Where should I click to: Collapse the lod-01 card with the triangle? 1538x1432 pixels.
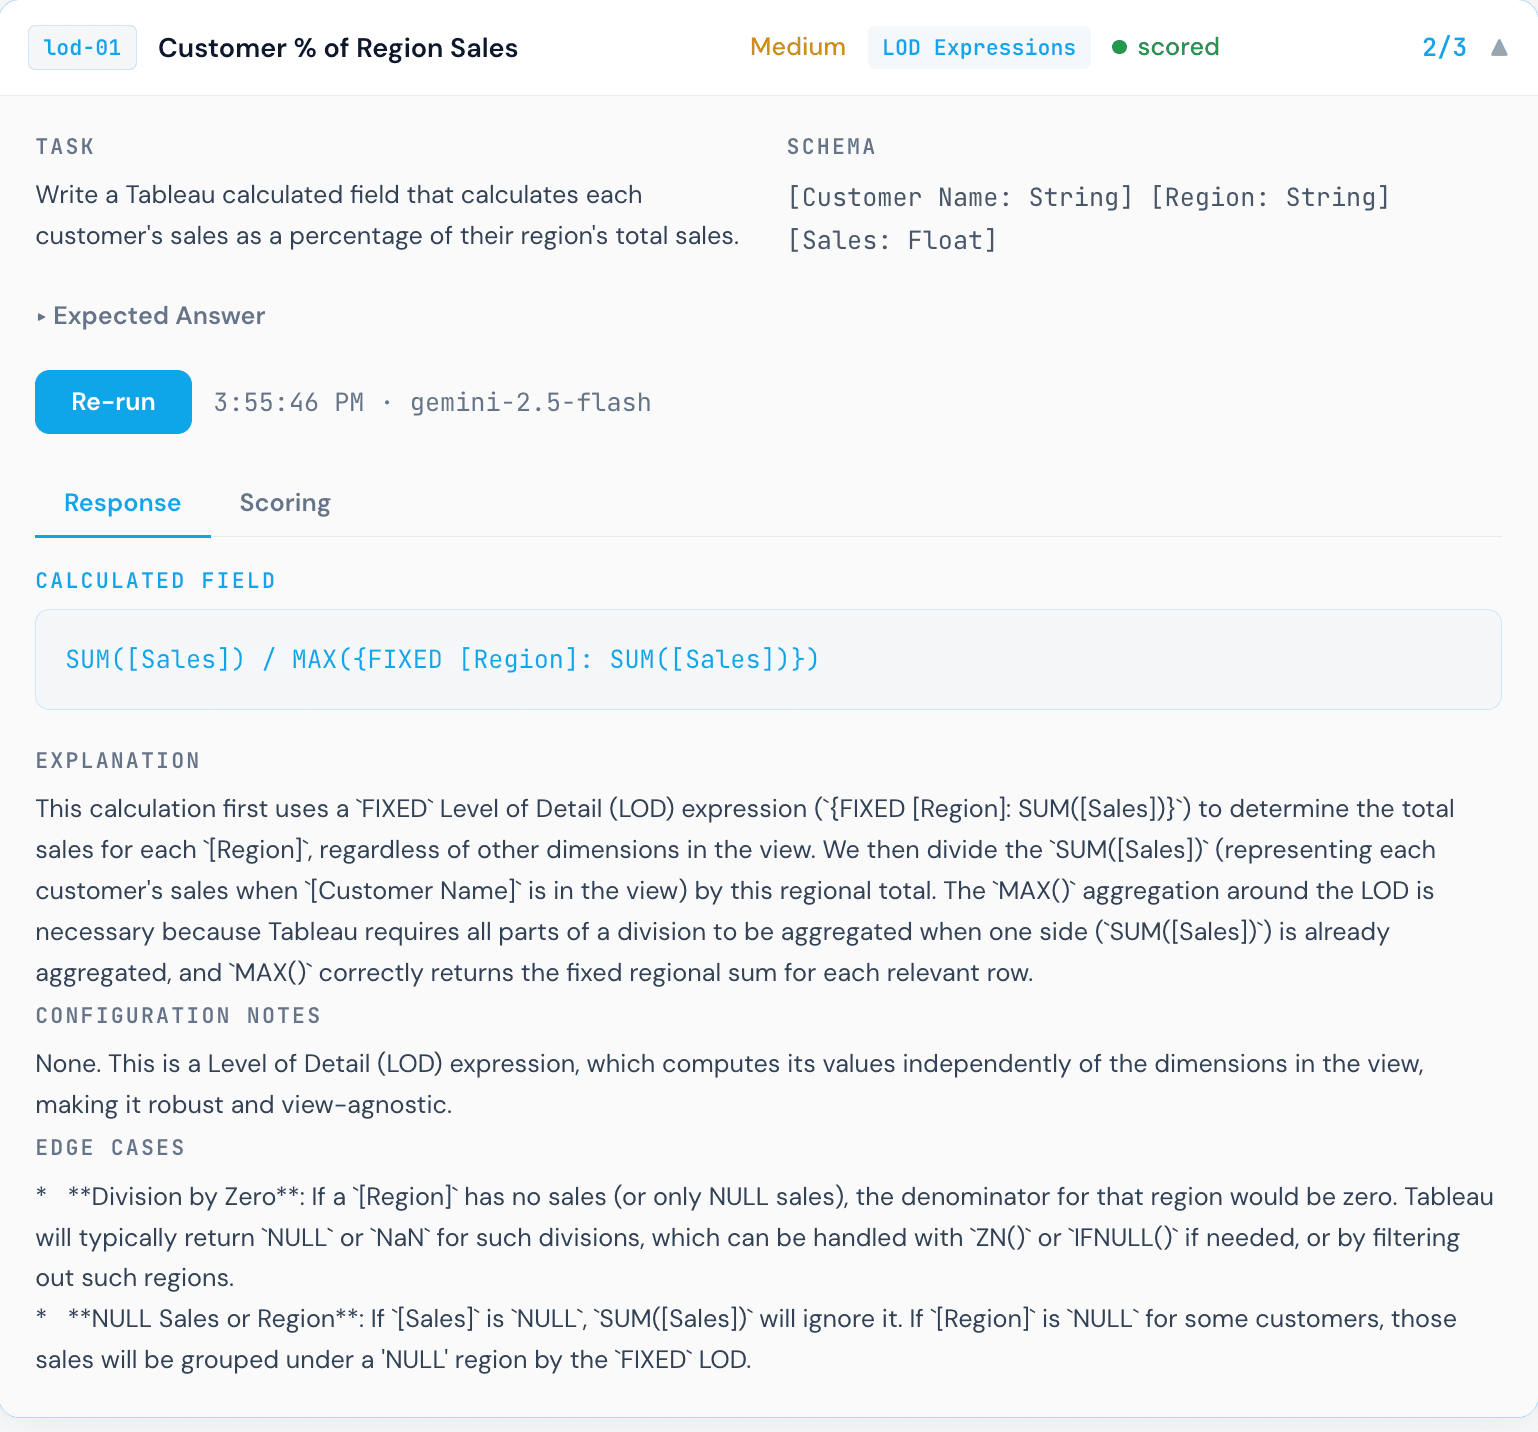(1498, 48)
